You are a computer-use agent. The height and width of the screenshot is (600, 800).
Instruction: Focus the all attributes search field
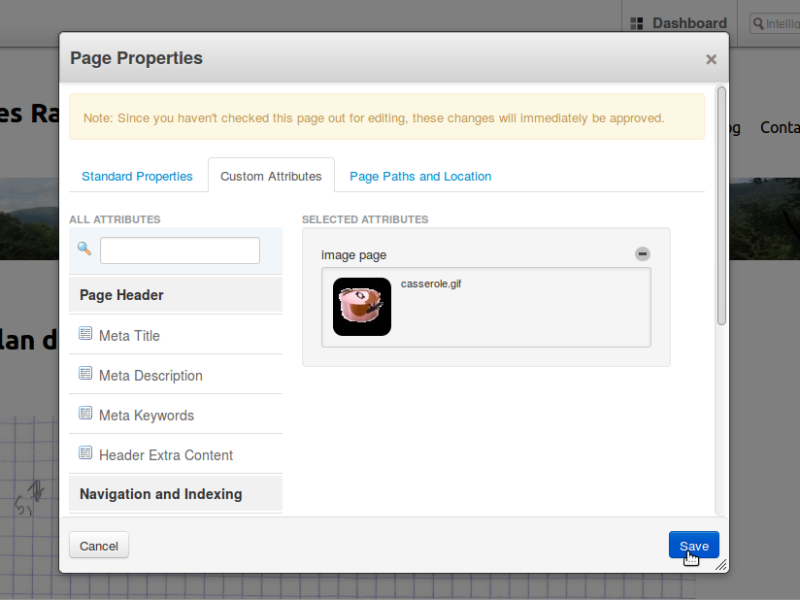click(180, 251)
